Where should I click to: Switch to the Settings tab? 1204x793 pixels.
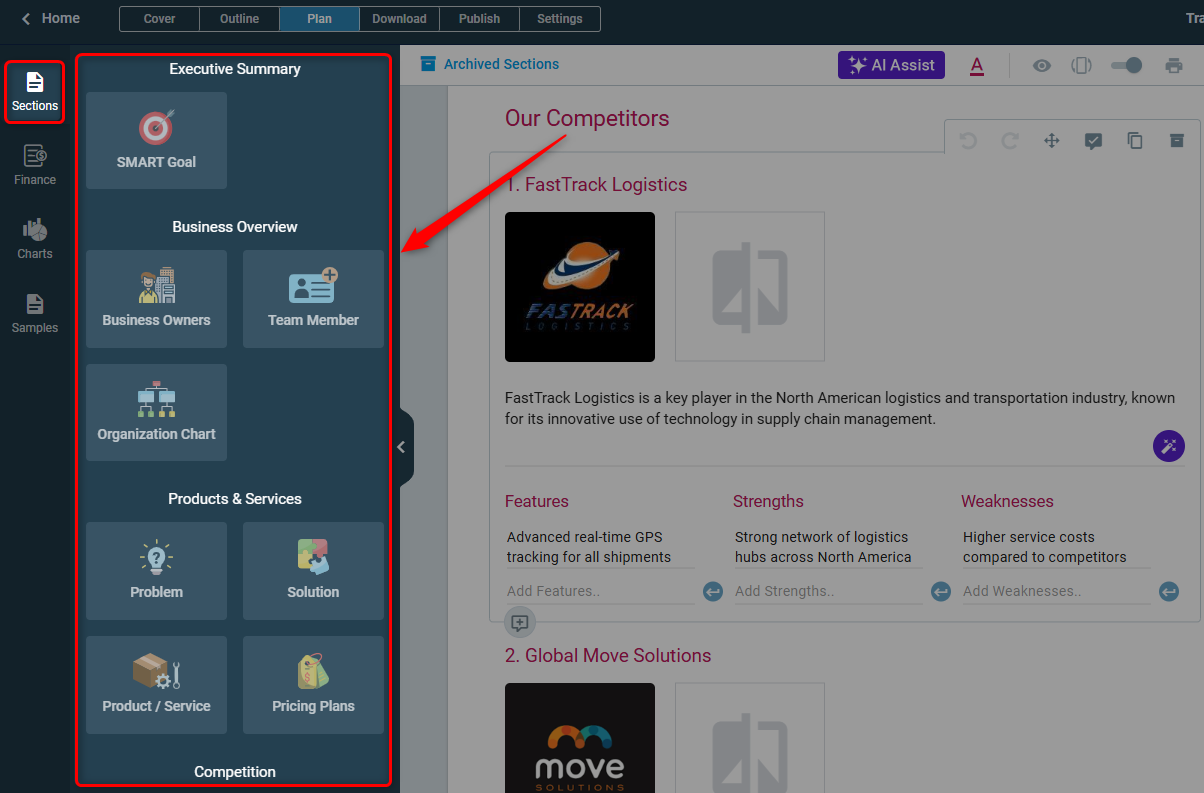click(560, 19)
